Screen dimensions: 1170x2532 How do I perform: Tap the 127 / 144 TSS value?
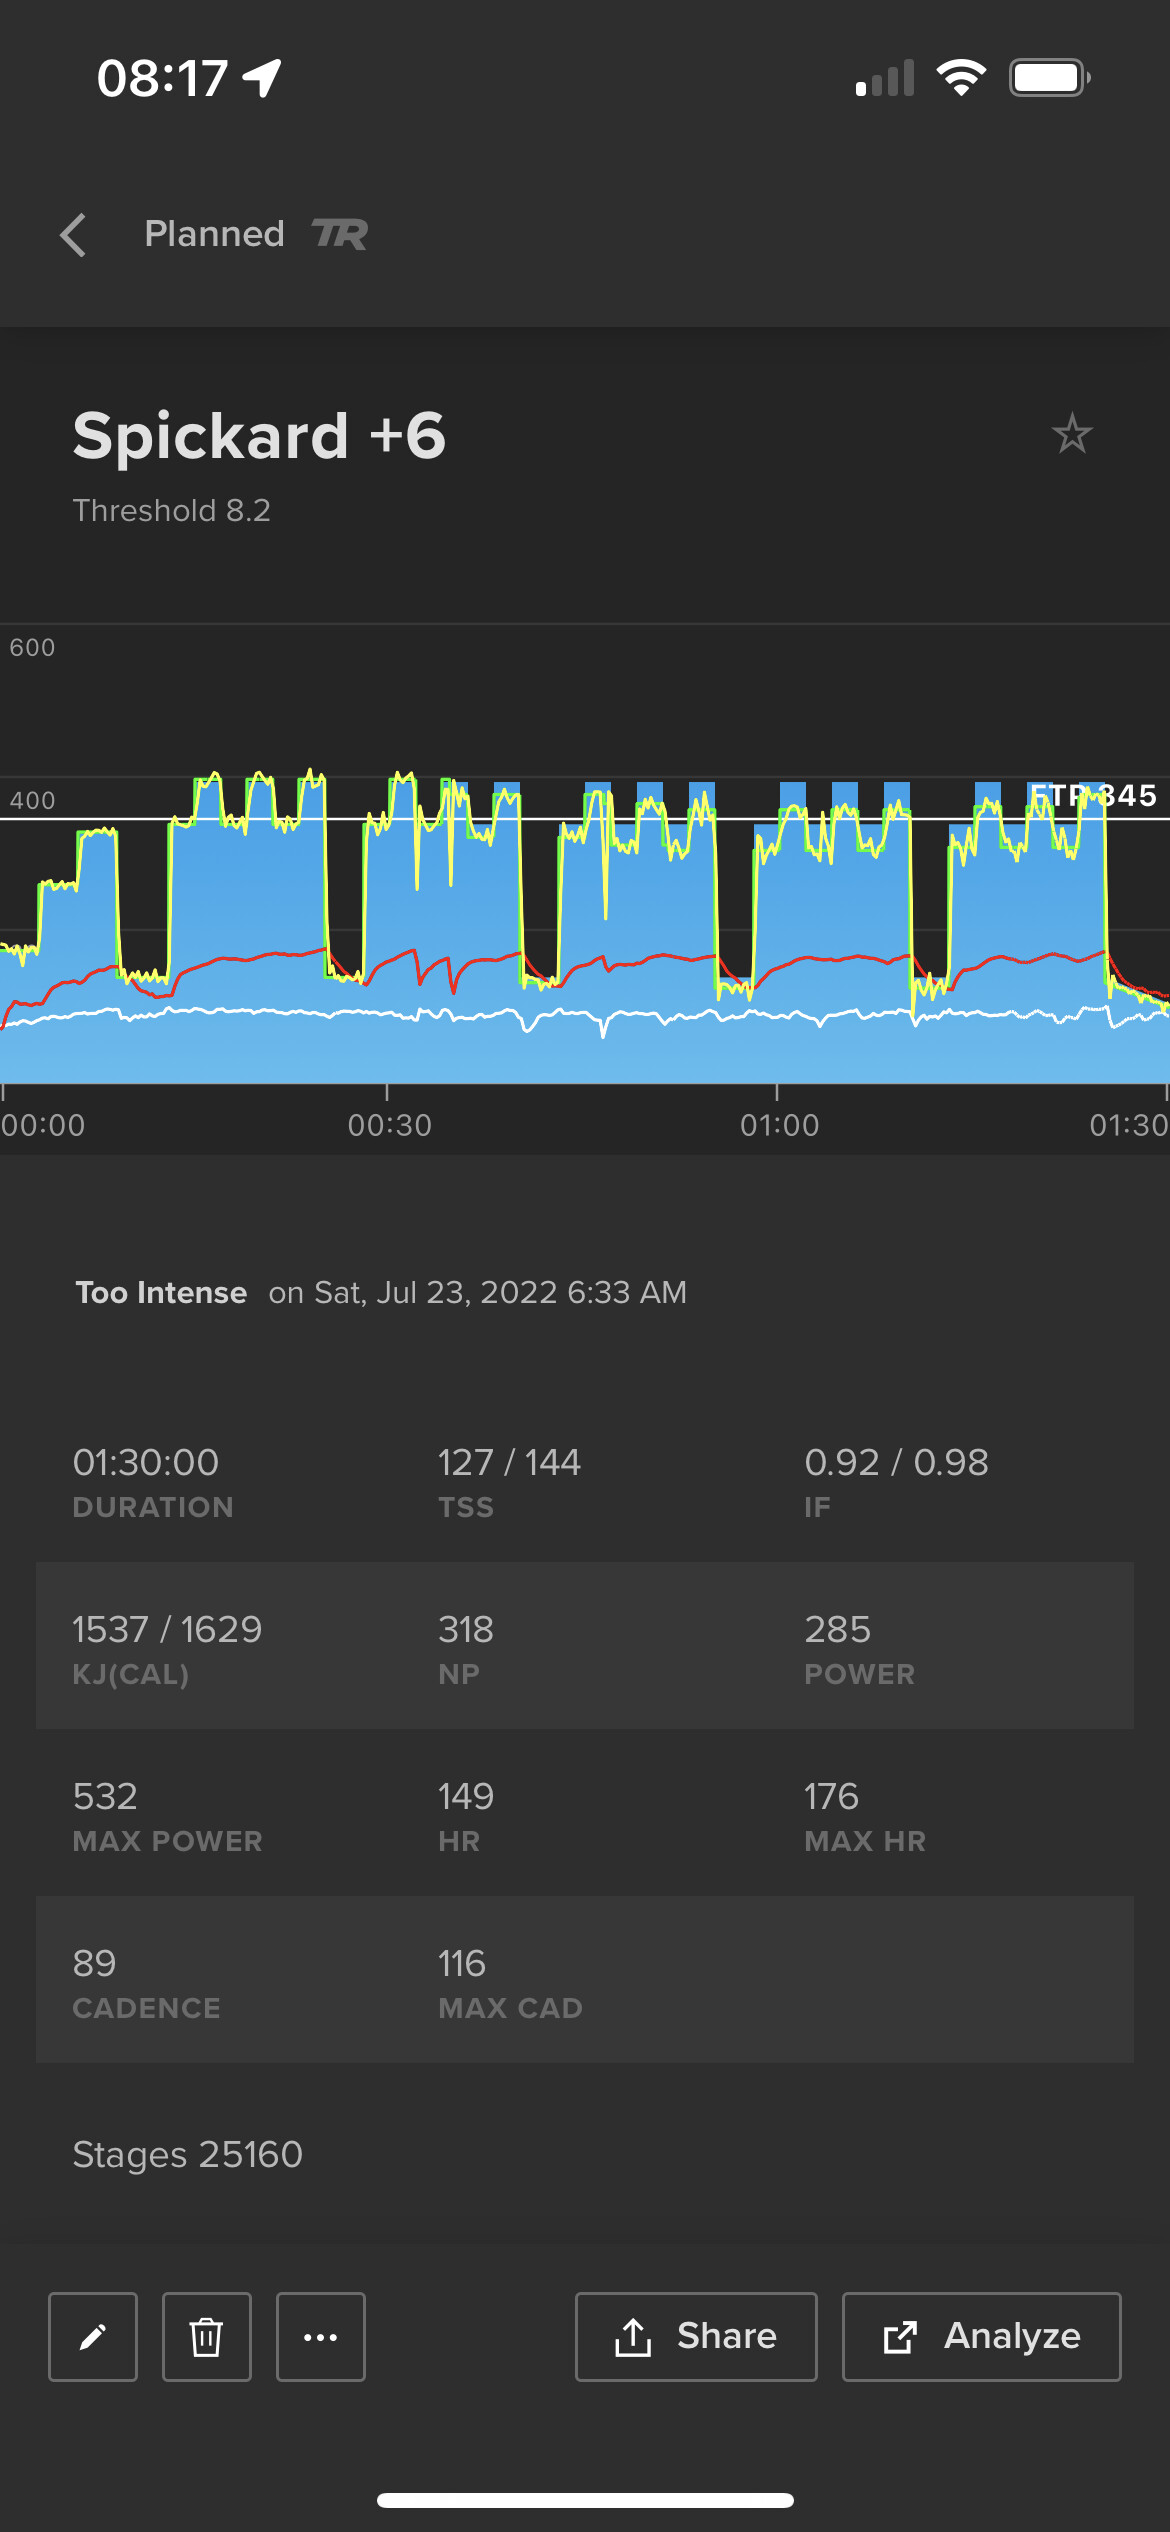pyautogui.click(x=509, y=1463)
